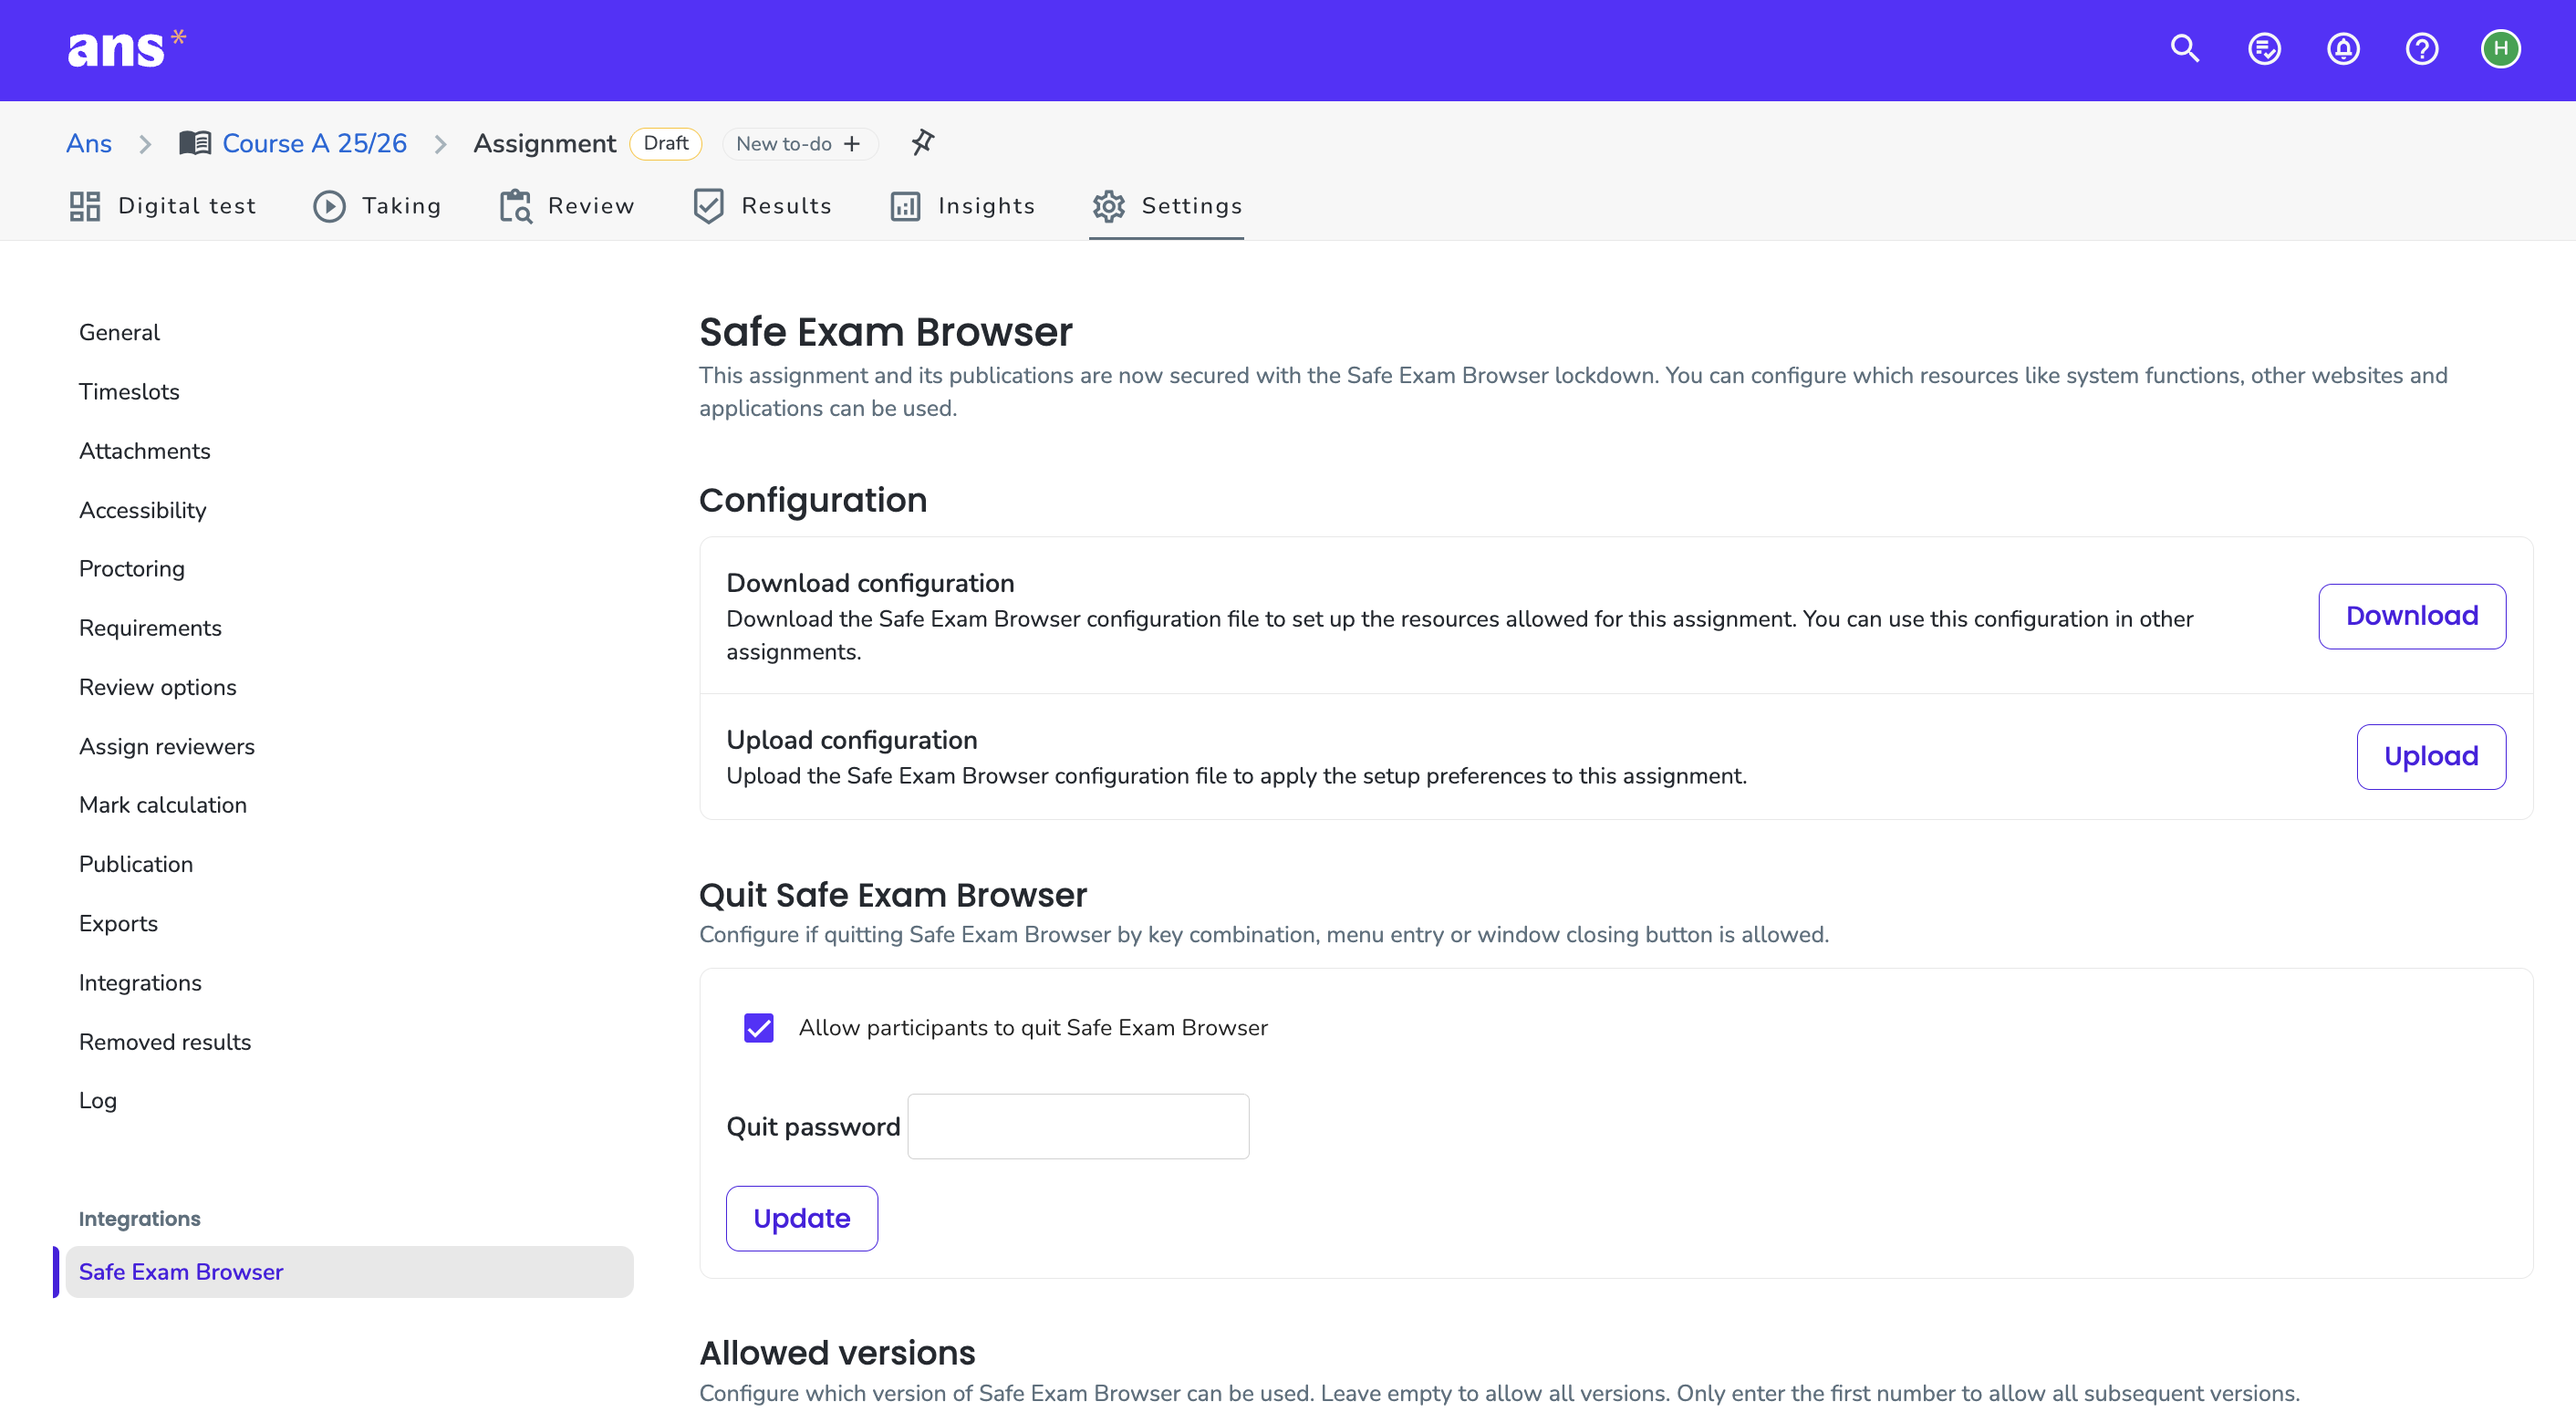Click the Assignment breadcrumb title

[544, 143]
